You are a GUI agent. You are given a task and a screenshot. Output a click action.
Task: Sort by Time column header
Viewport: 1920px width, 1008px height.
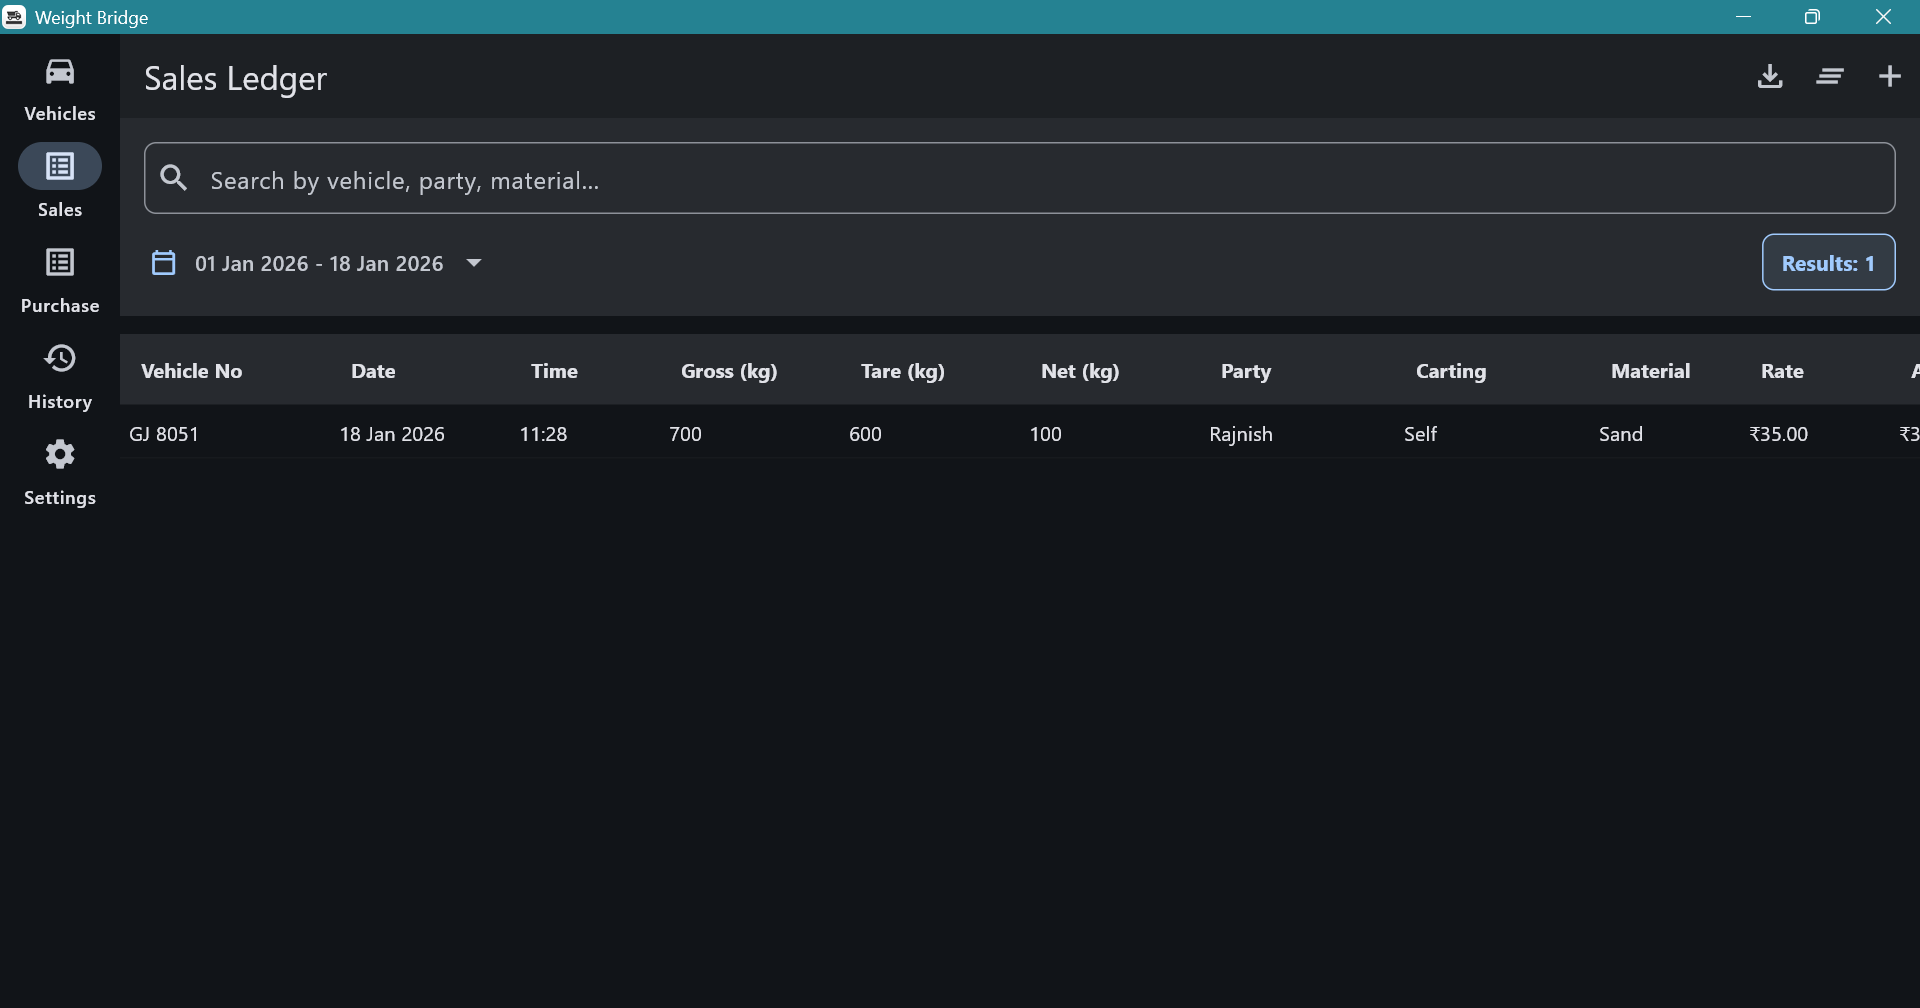point(555,371)
